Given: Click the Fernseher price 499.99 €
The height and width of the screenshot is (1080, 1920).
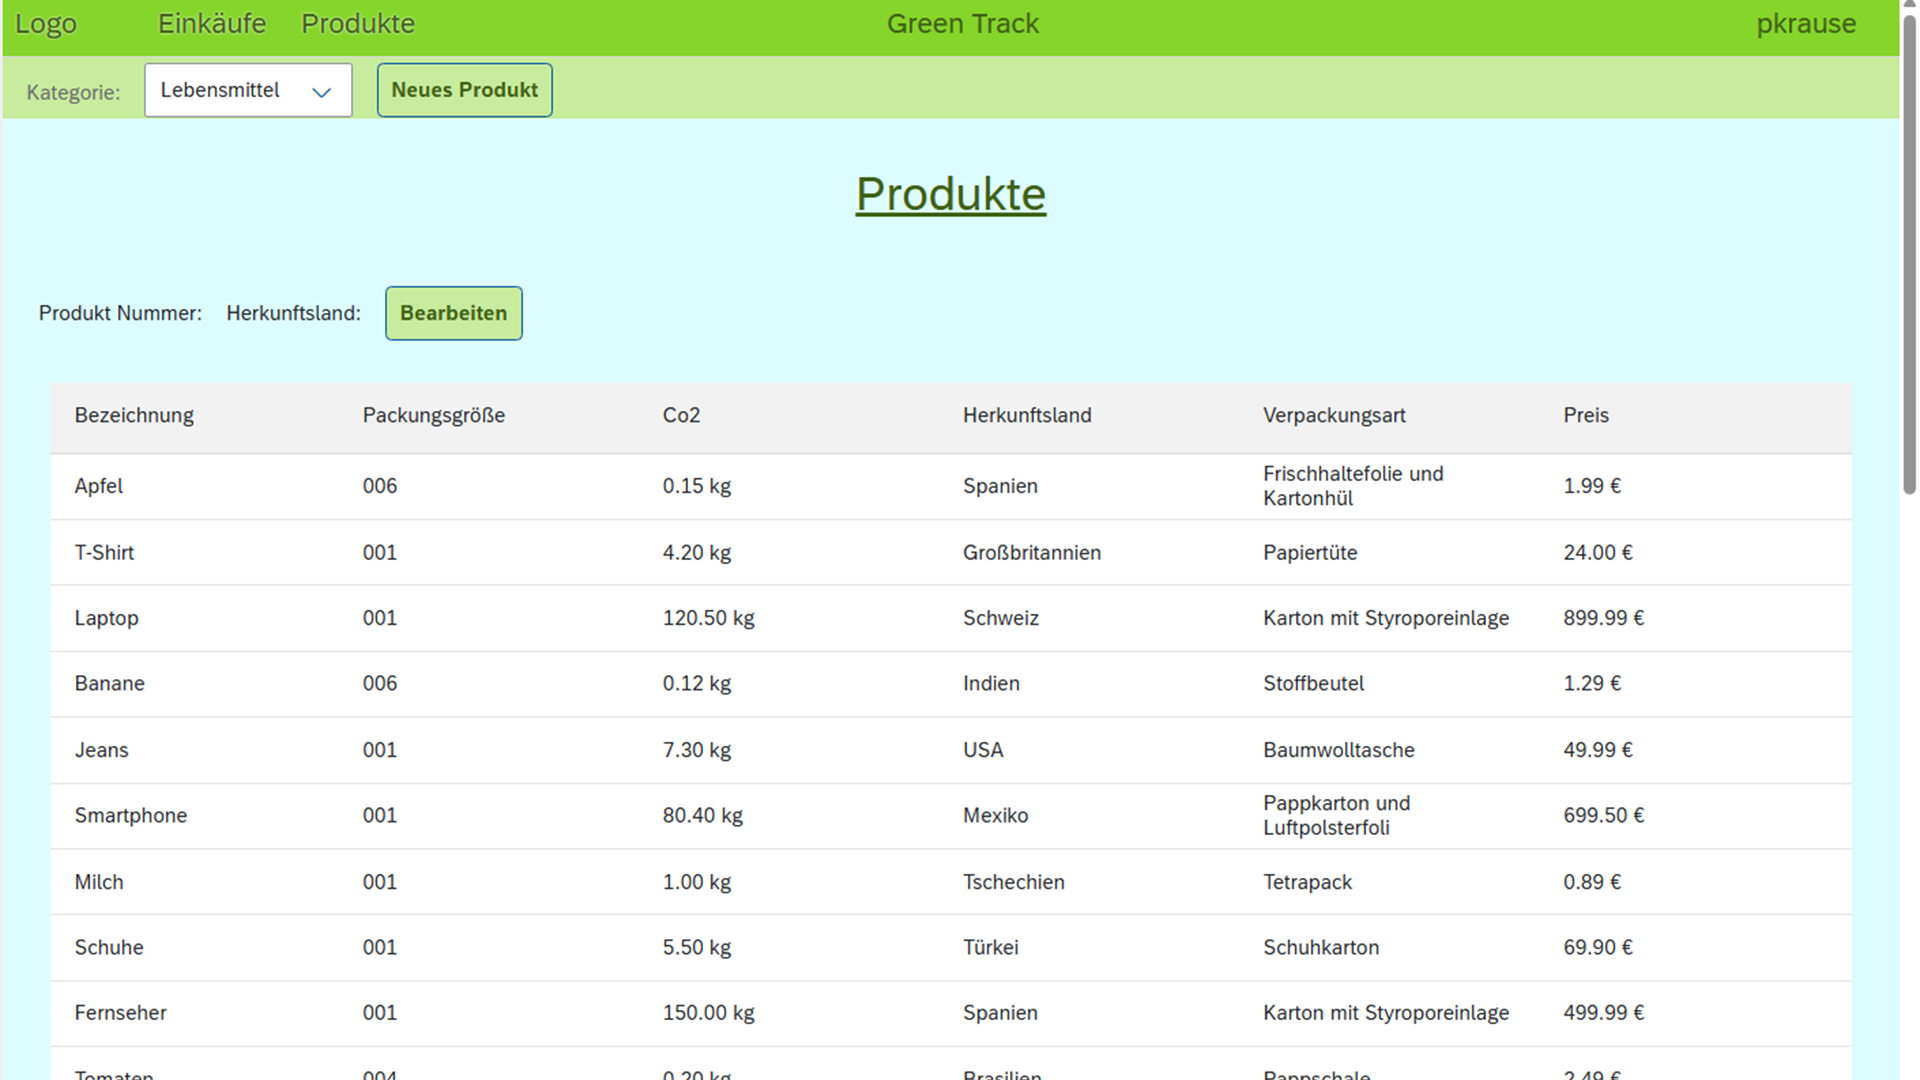Looking at the screenshot, I should click(x=1603, y=1013).
